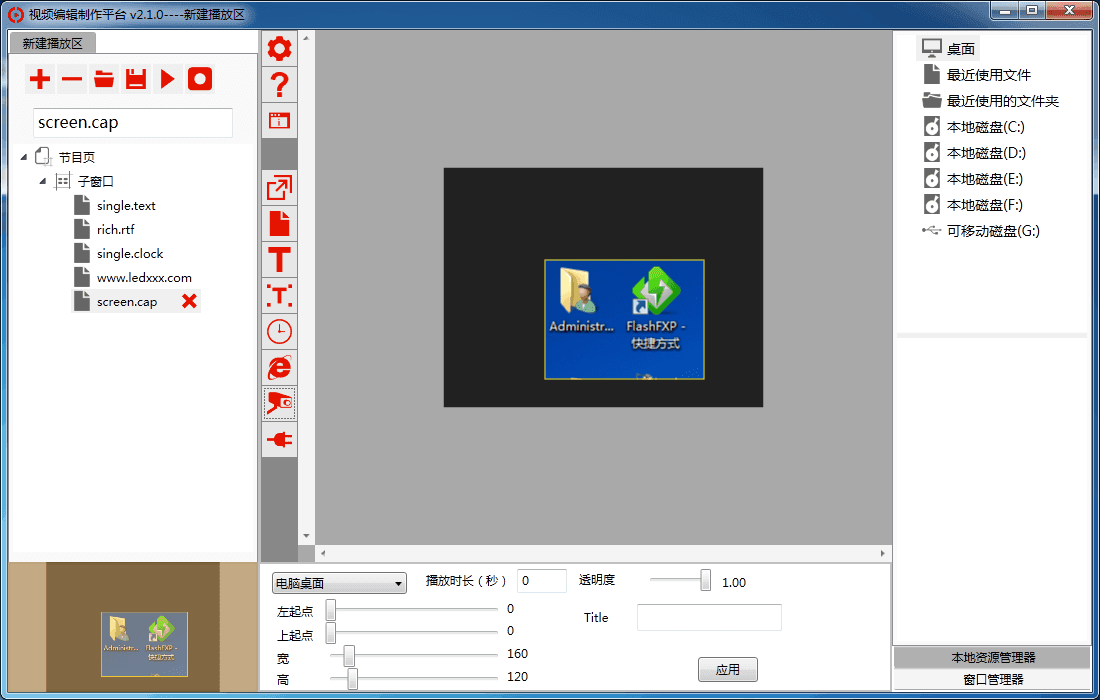Add a clock with the clock icon
Viewport: 1100px width, 700px height.
[x=279, y=331]
